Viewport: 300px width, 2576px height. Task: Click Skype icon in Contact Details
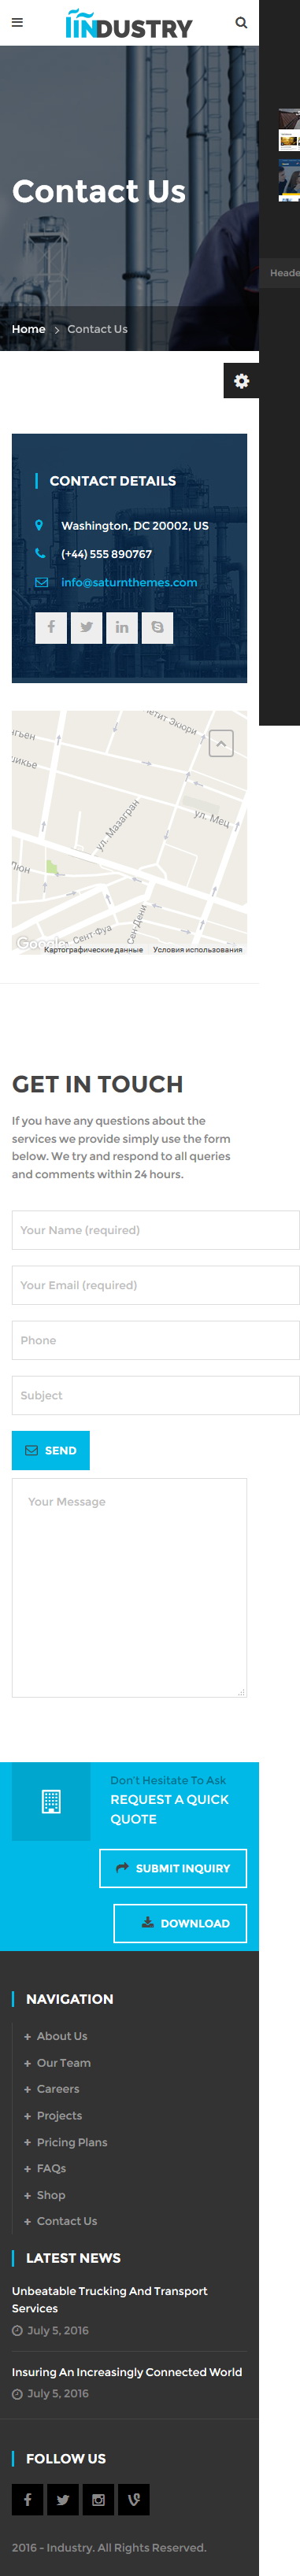[157, 627]
